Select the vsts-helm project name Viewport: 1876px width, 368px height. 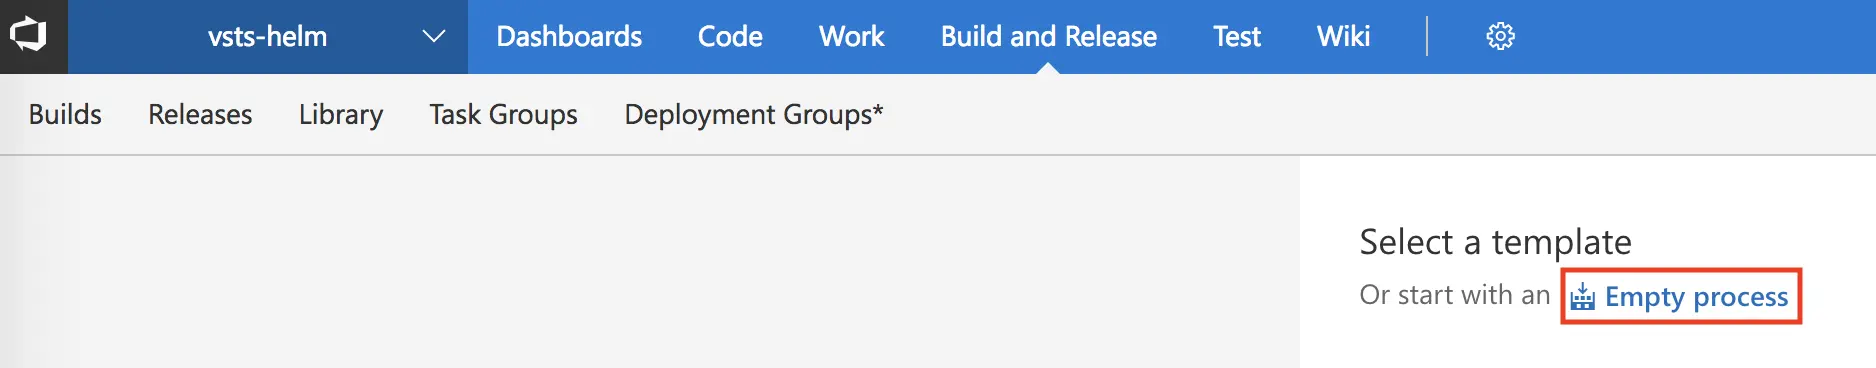coord(267,37)
